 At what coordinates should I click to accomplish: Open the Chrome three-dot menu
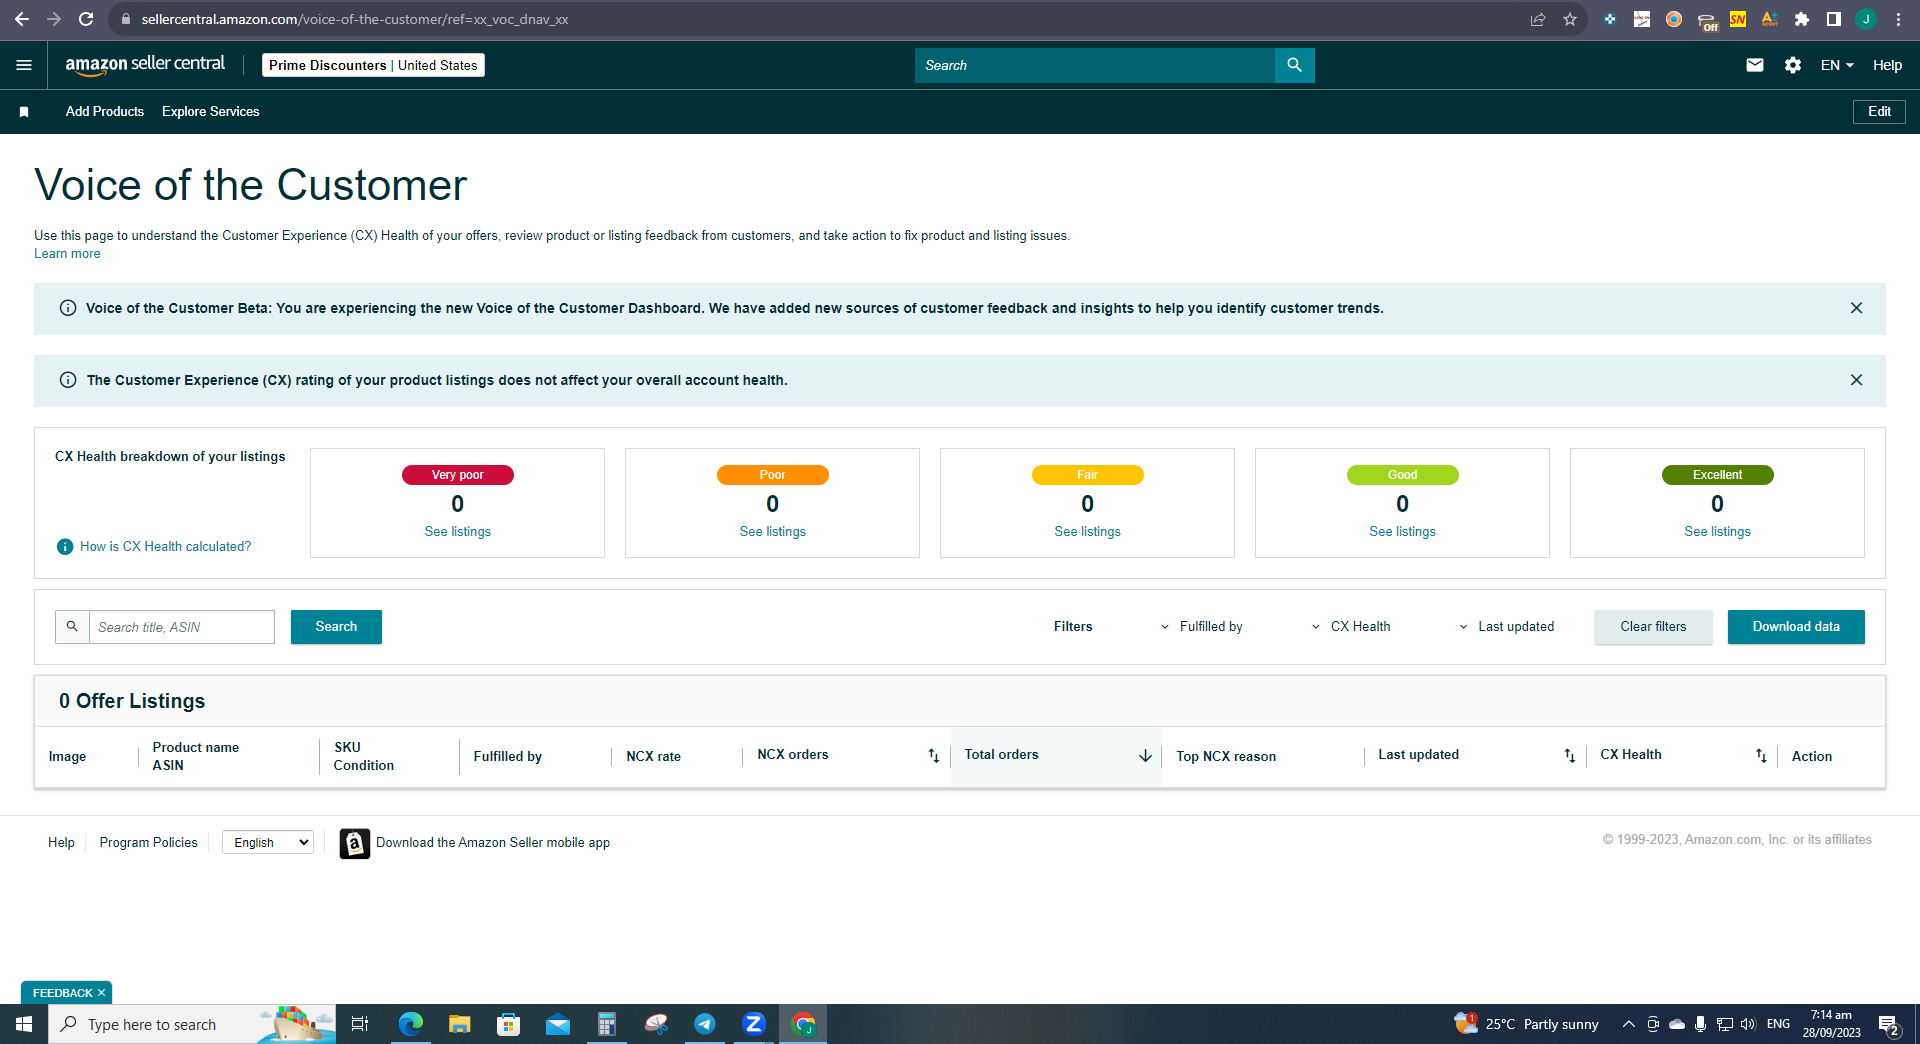point(1898,19)
